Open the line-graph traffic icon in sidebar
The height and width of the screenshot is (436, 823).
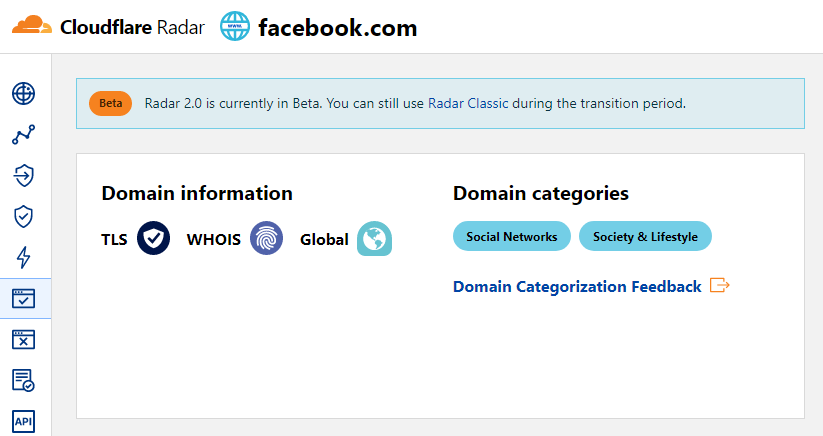pos(24,135)
